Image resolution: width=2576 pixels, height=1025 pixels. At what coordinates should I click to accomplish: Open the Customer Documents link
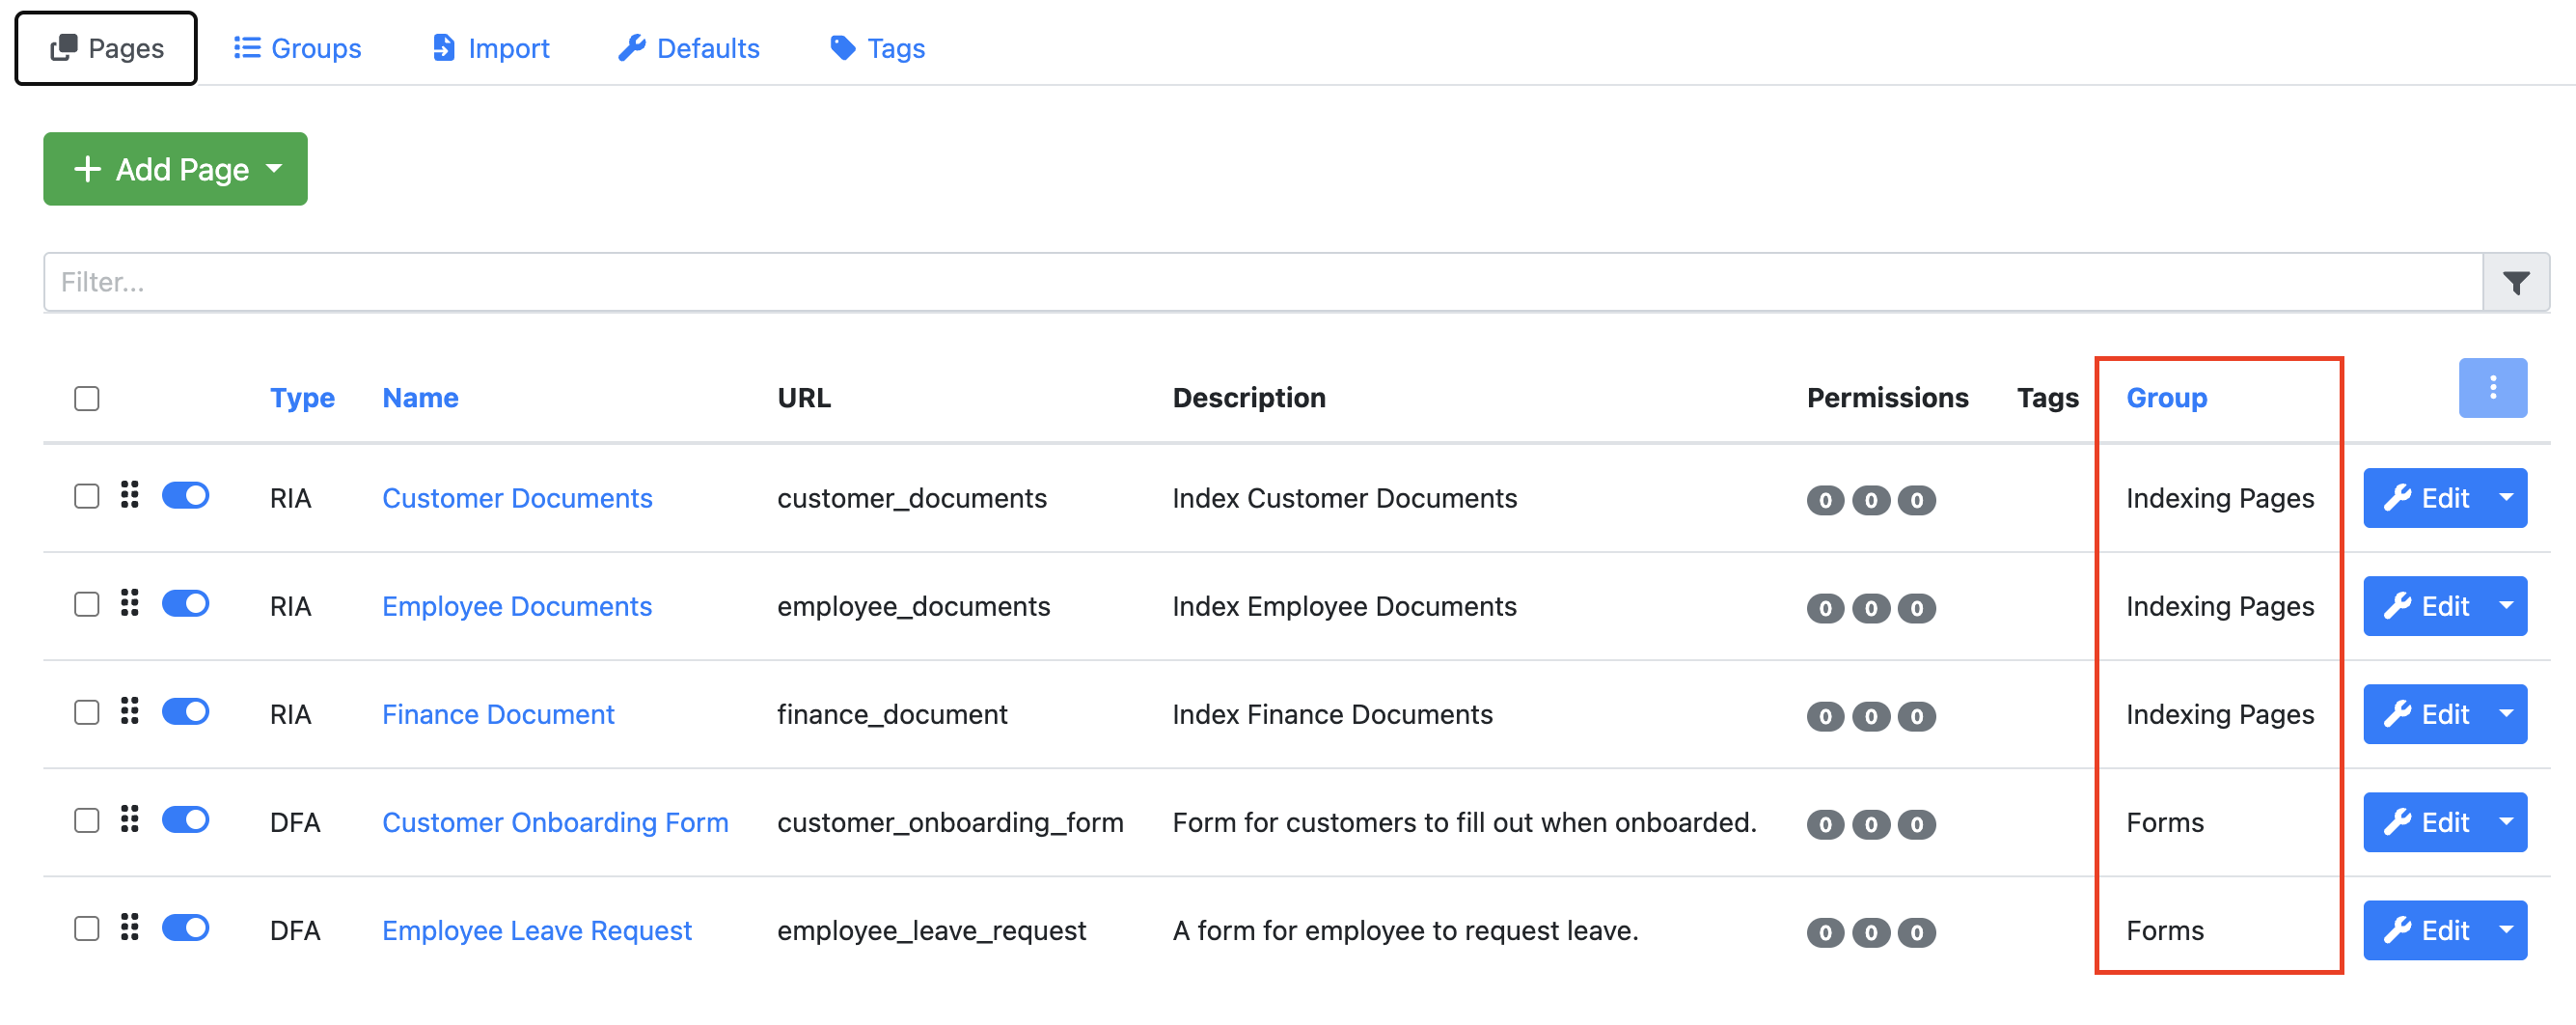coord(517,498)
